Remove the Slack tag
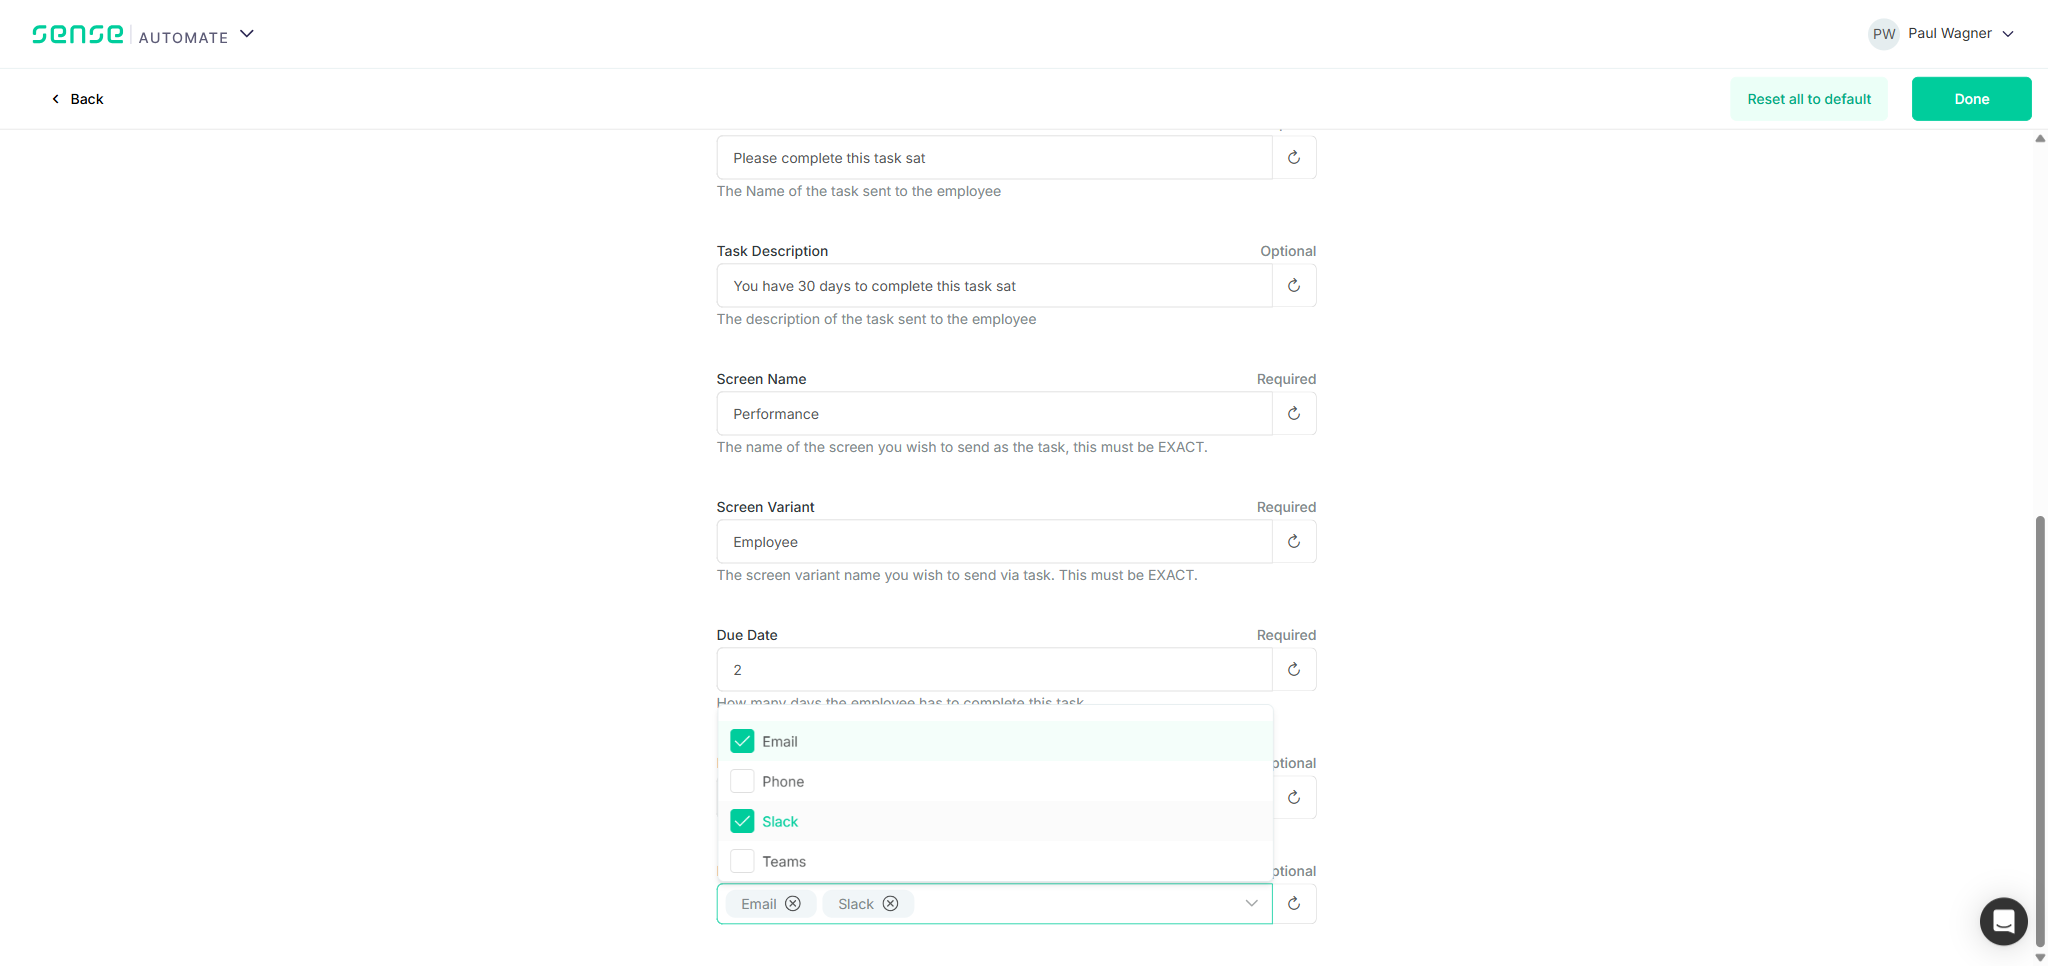 coord(890,904)
